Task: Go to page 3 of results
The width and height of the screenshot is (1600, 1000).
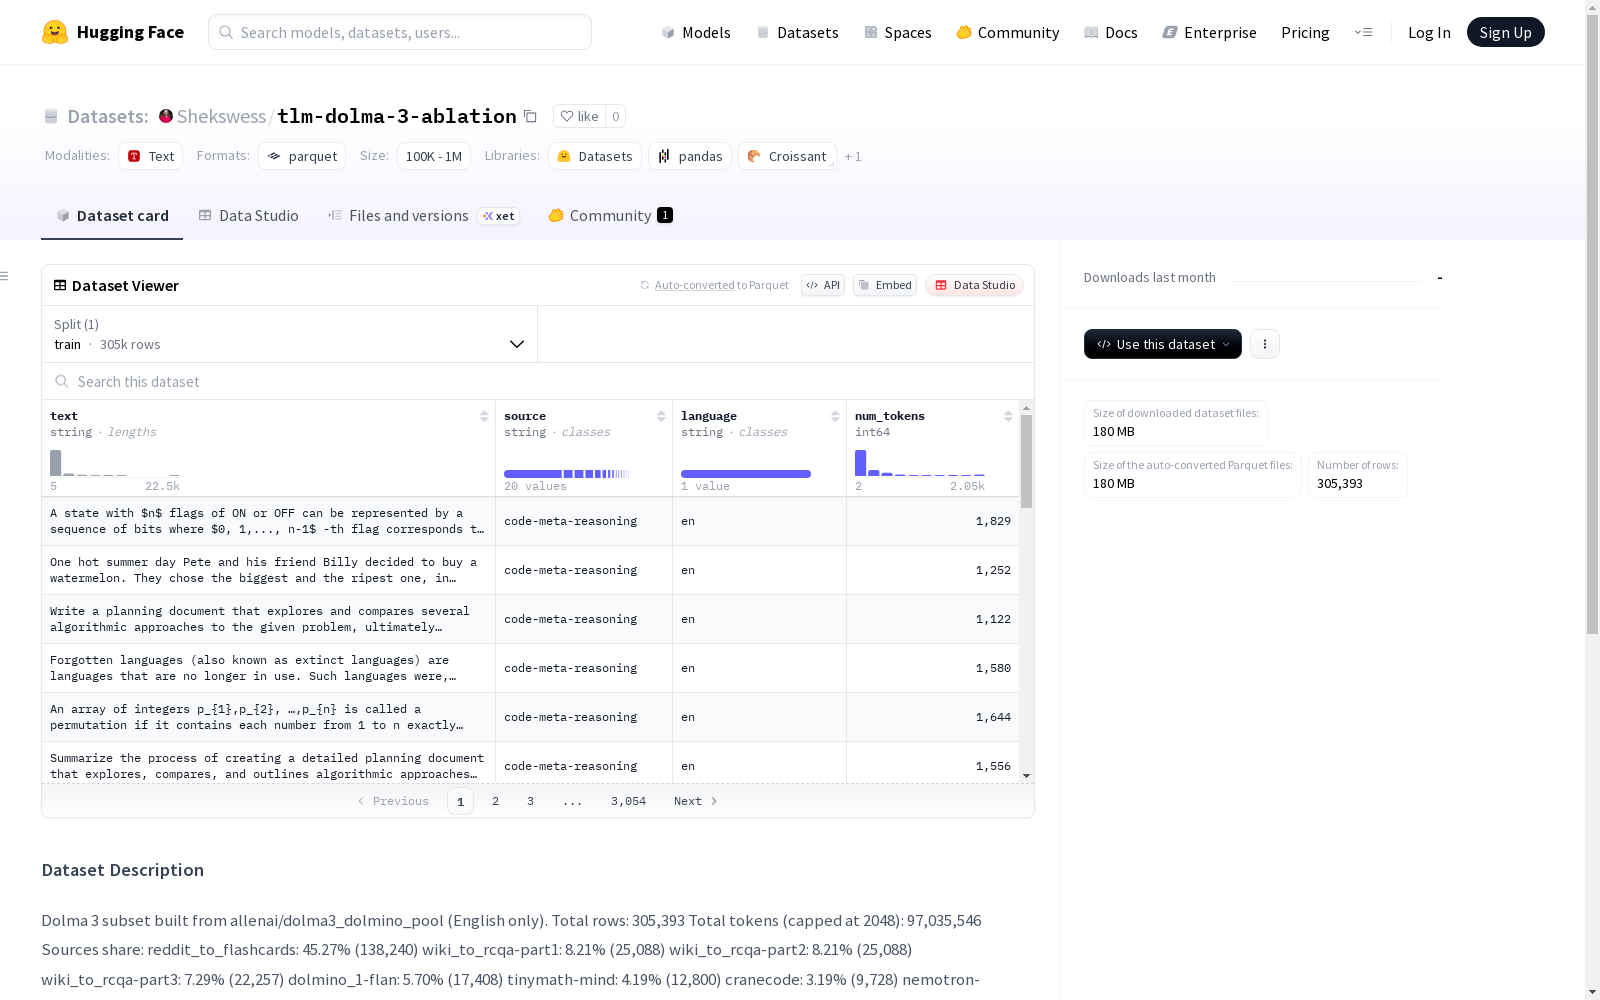Action: [x=530, y=801]
